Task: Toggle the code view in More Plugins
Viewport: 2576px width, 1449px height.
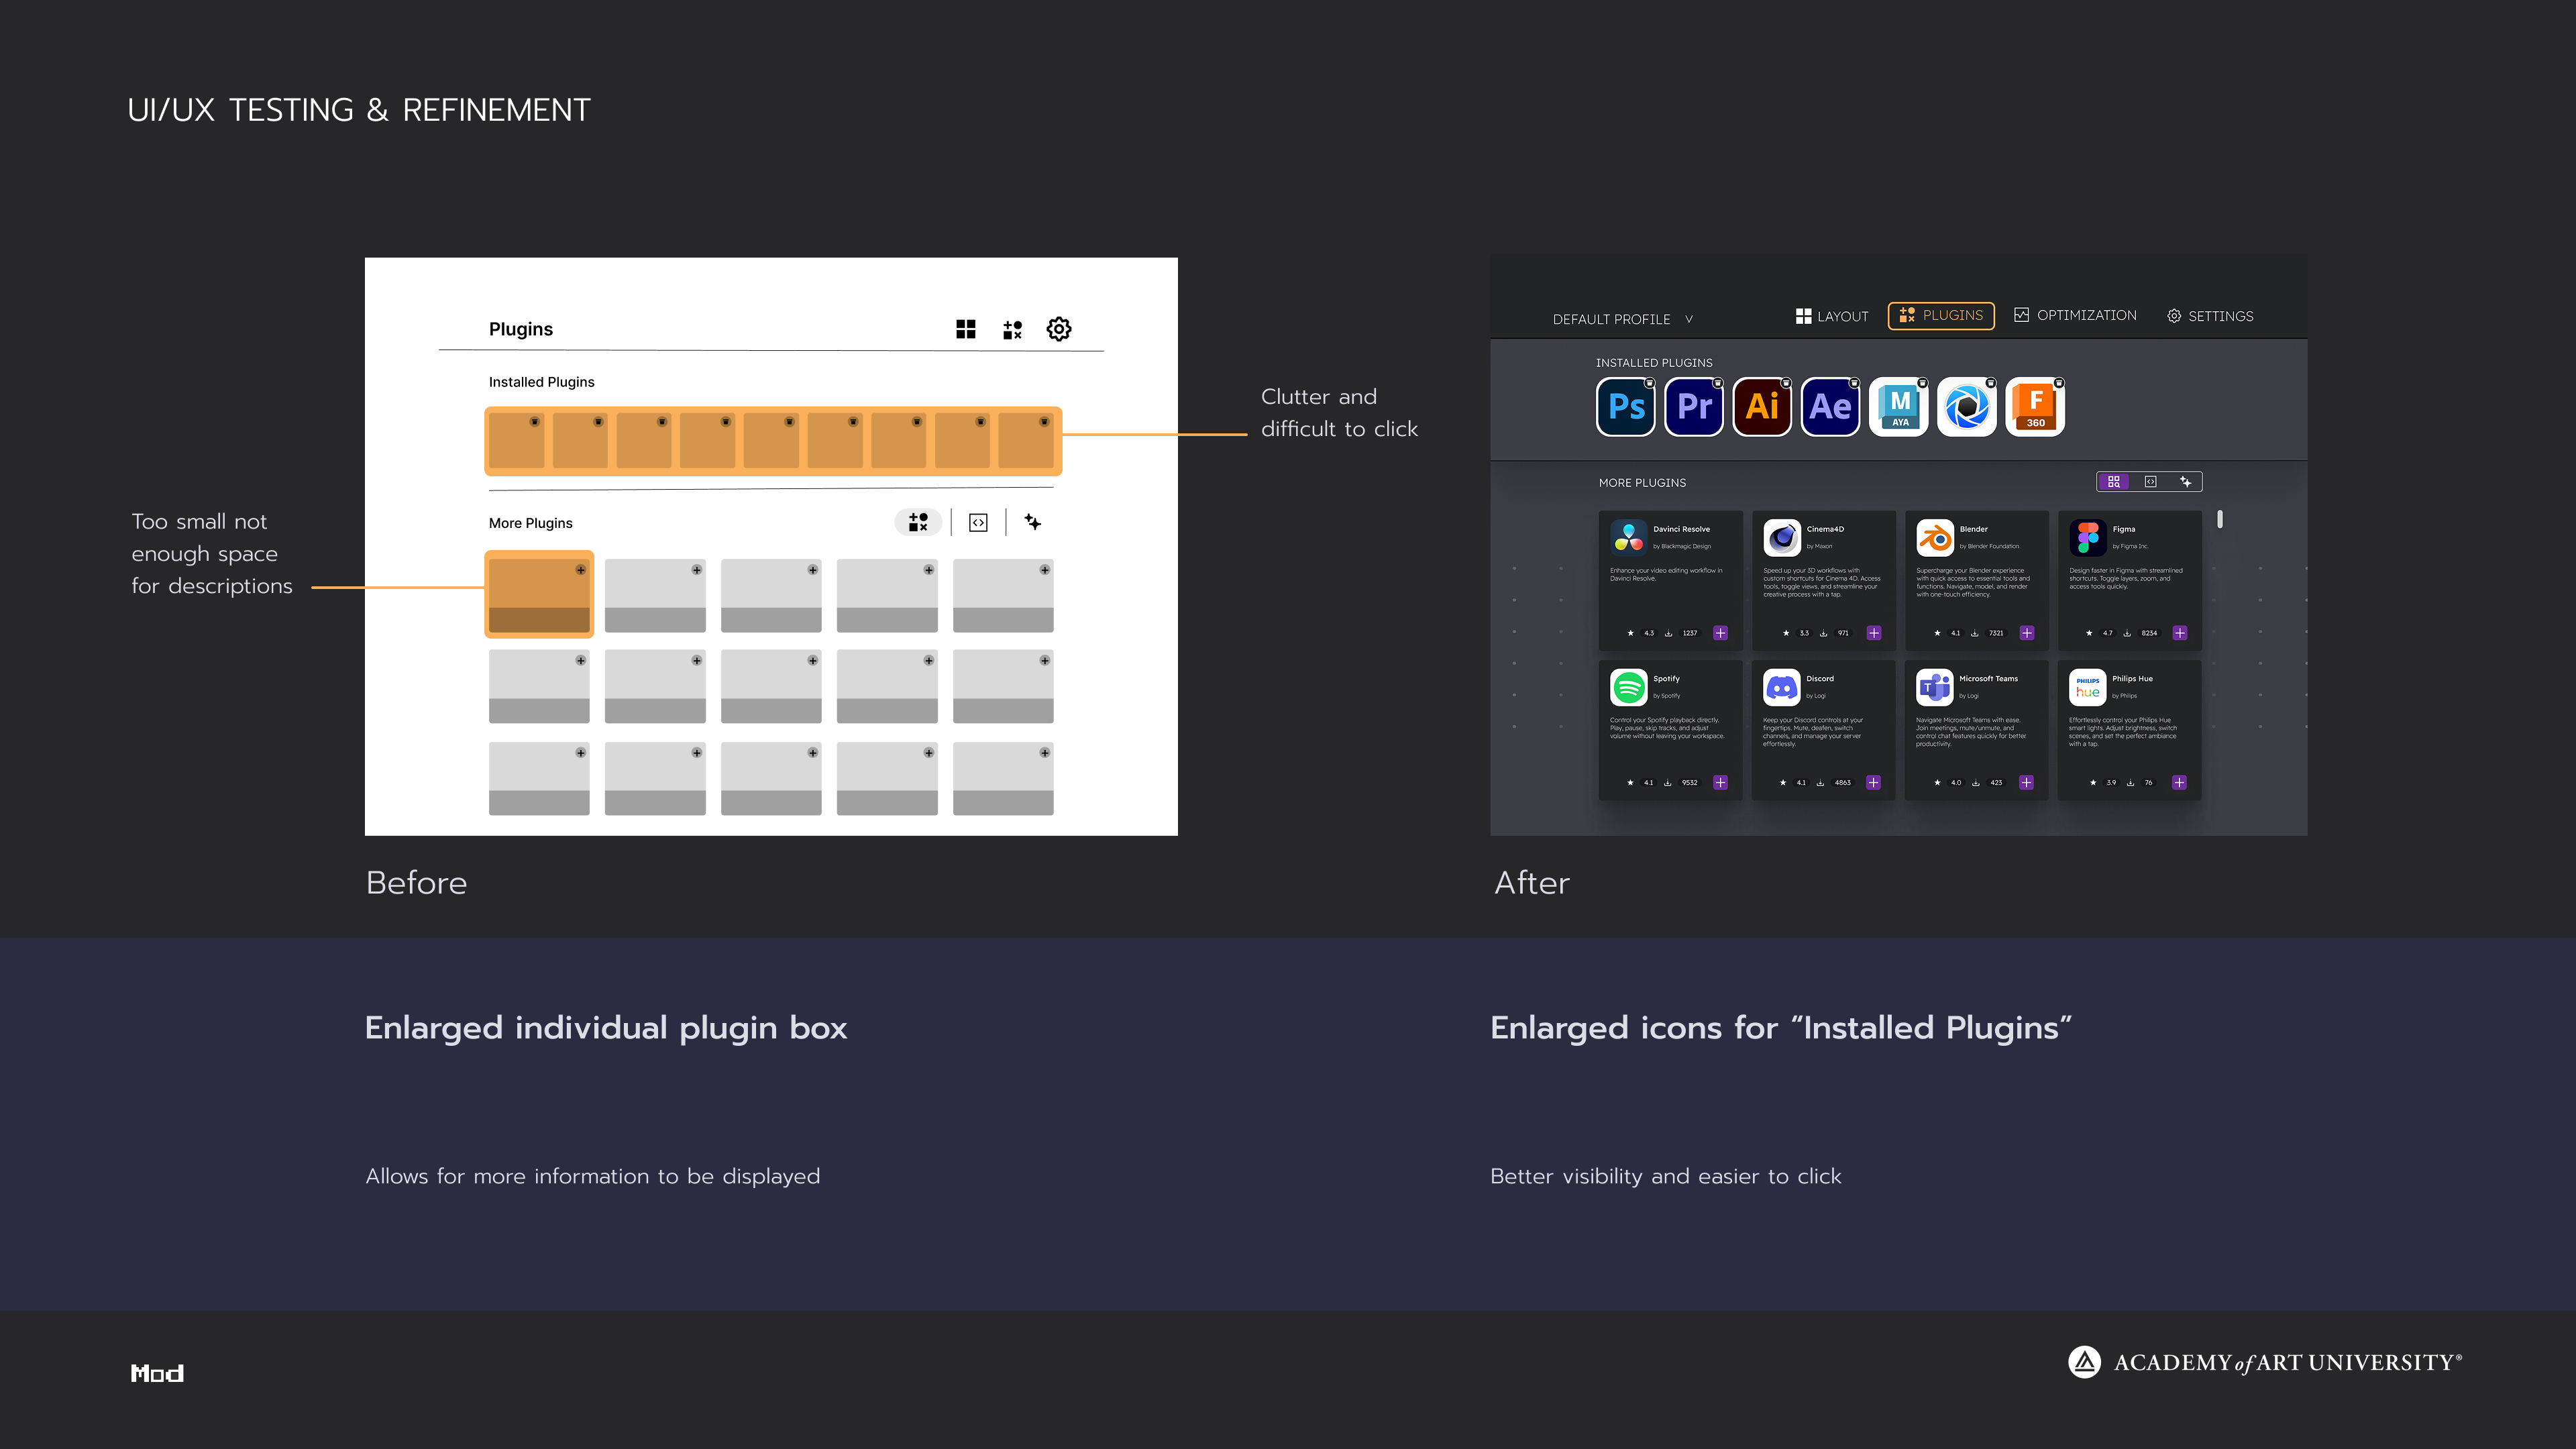Action: tap(2150, 482)
